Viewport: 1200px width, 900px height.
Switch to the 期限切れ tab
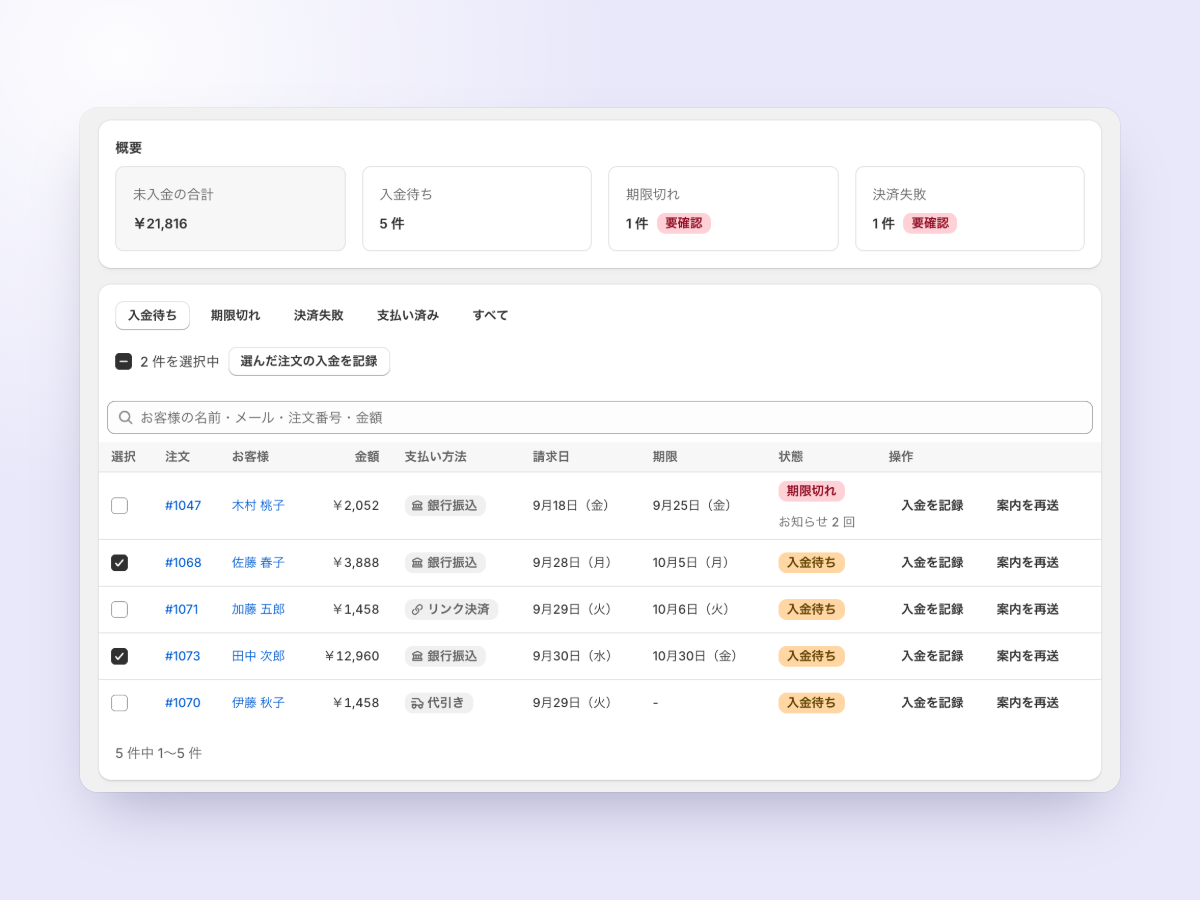click(x=235, y=316)
